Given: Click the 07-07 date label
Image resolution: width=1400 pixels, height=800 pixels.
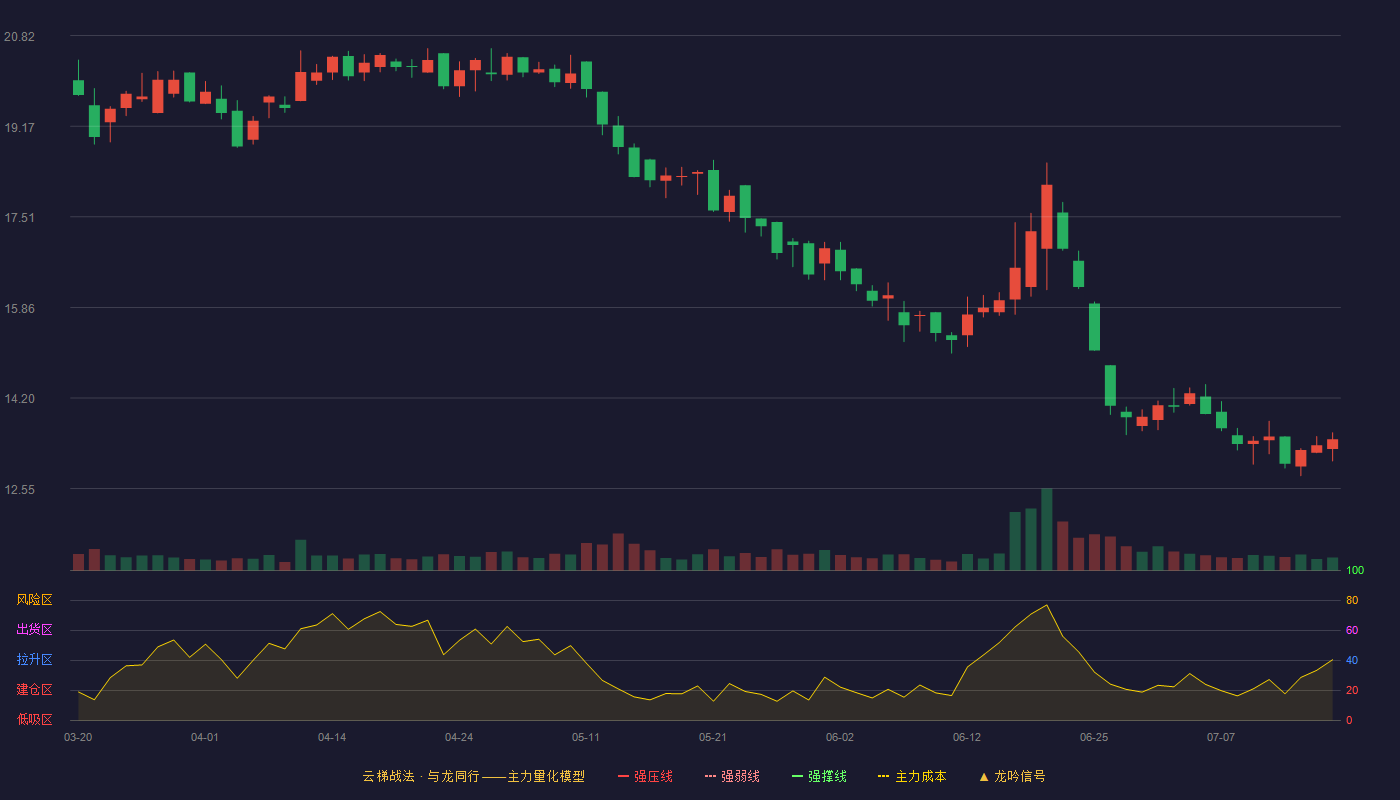Looking at the screenshot, I should [x=1221, y=737].
